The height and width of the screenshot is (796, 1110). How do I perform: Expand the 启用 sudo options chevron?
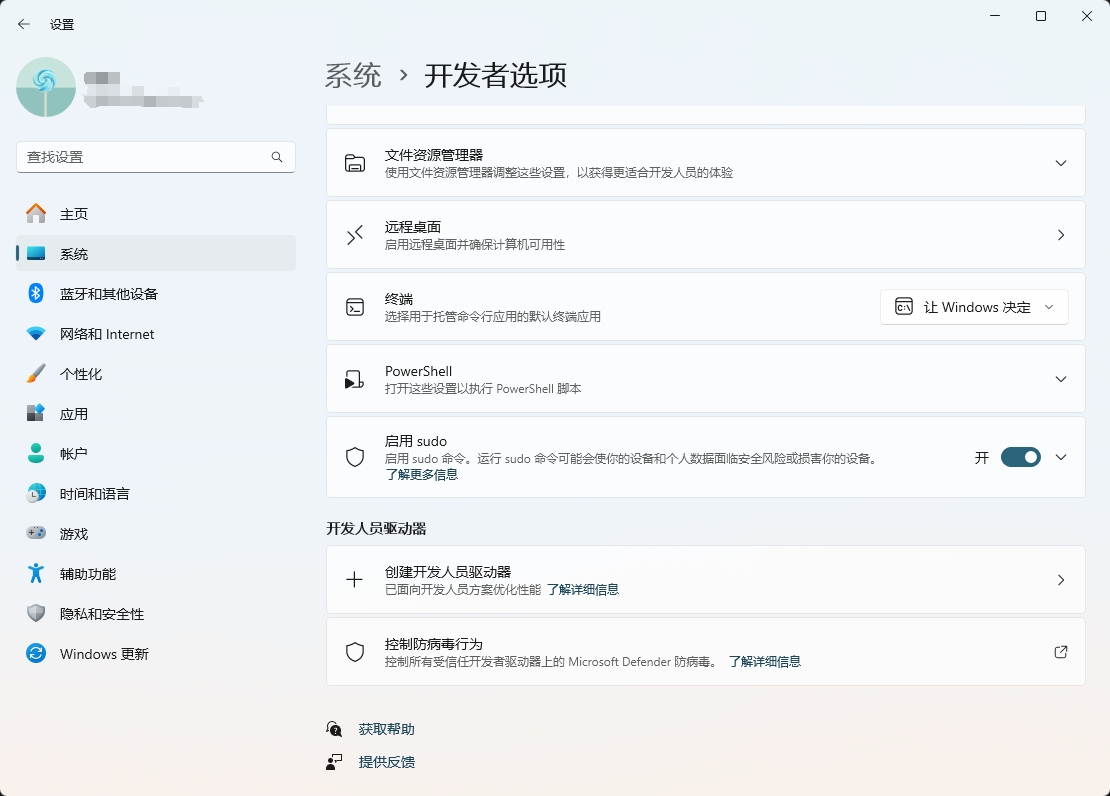[x=1060, y=457]
